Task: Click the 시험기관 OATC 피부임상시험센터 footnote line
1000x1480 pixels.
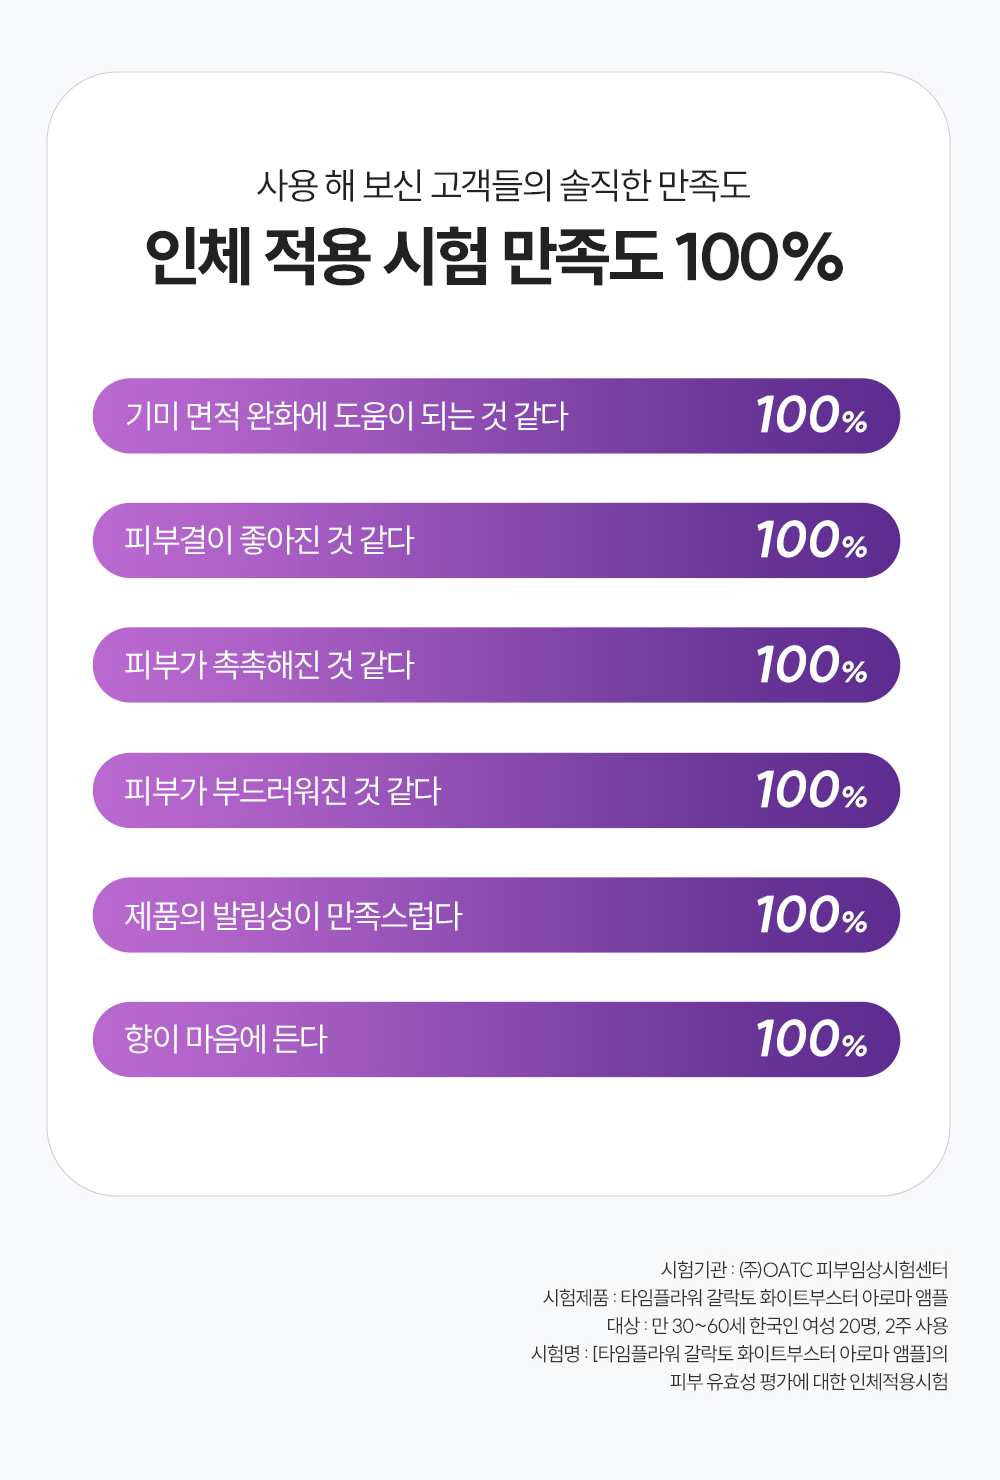Action: (804, 1270)
